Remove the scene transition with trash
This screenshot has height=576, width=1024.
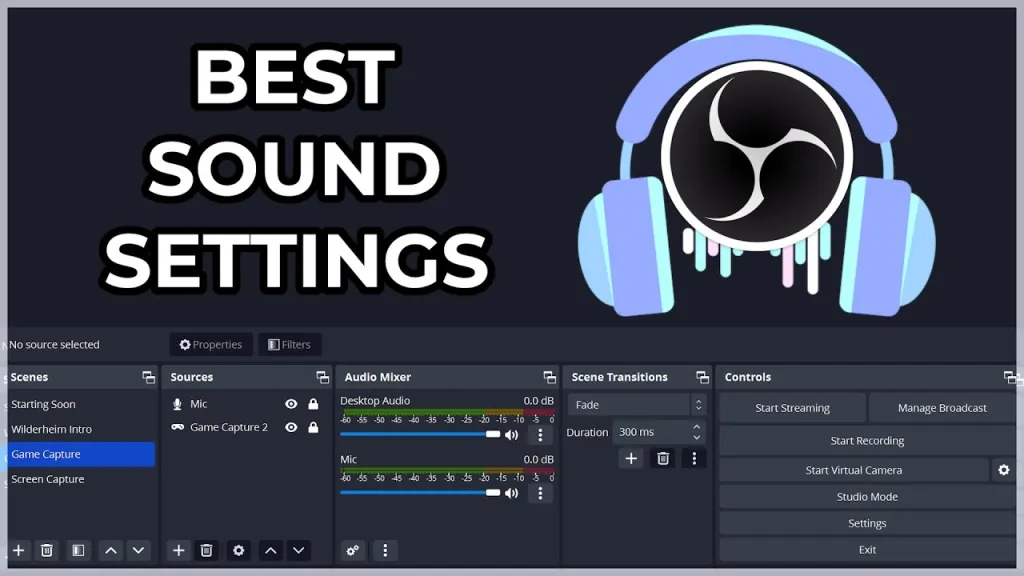663,458
